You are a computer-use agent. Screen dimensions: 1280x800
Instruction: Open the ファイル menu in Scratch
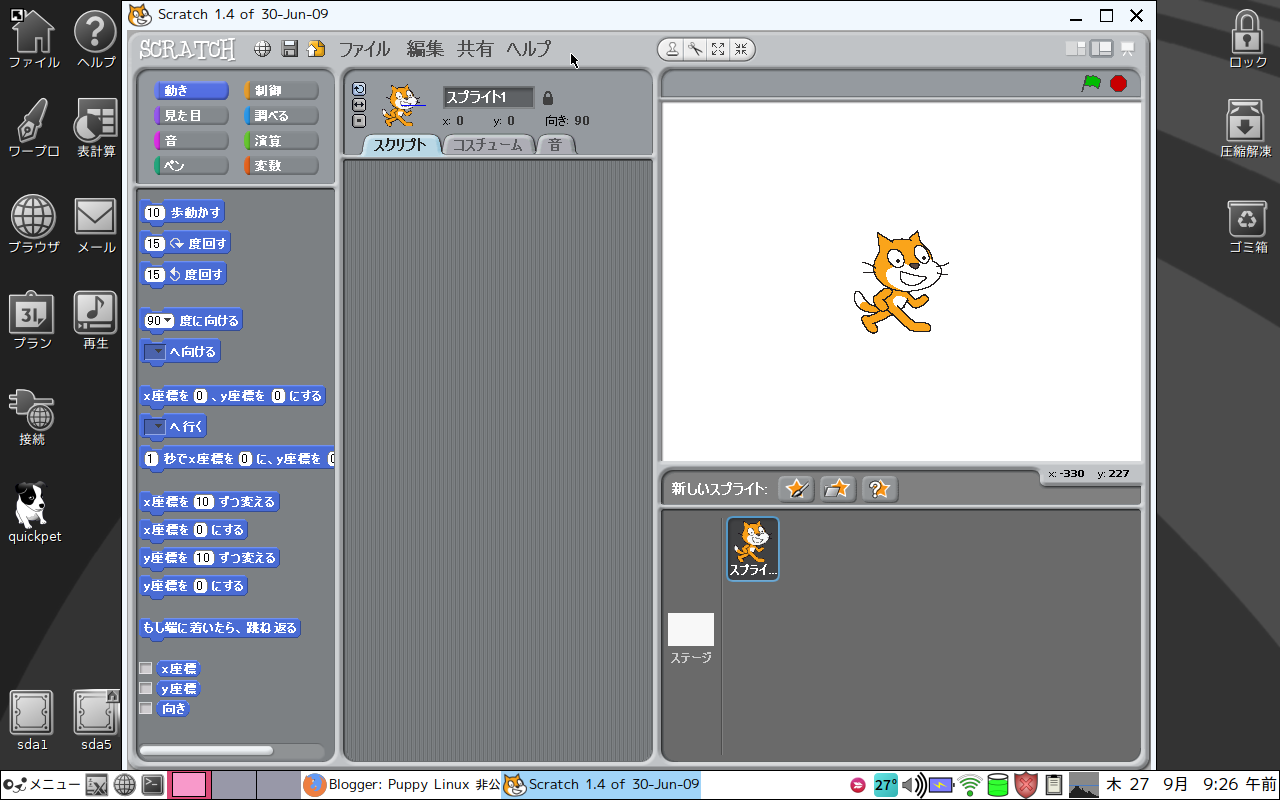coord(364,49)
